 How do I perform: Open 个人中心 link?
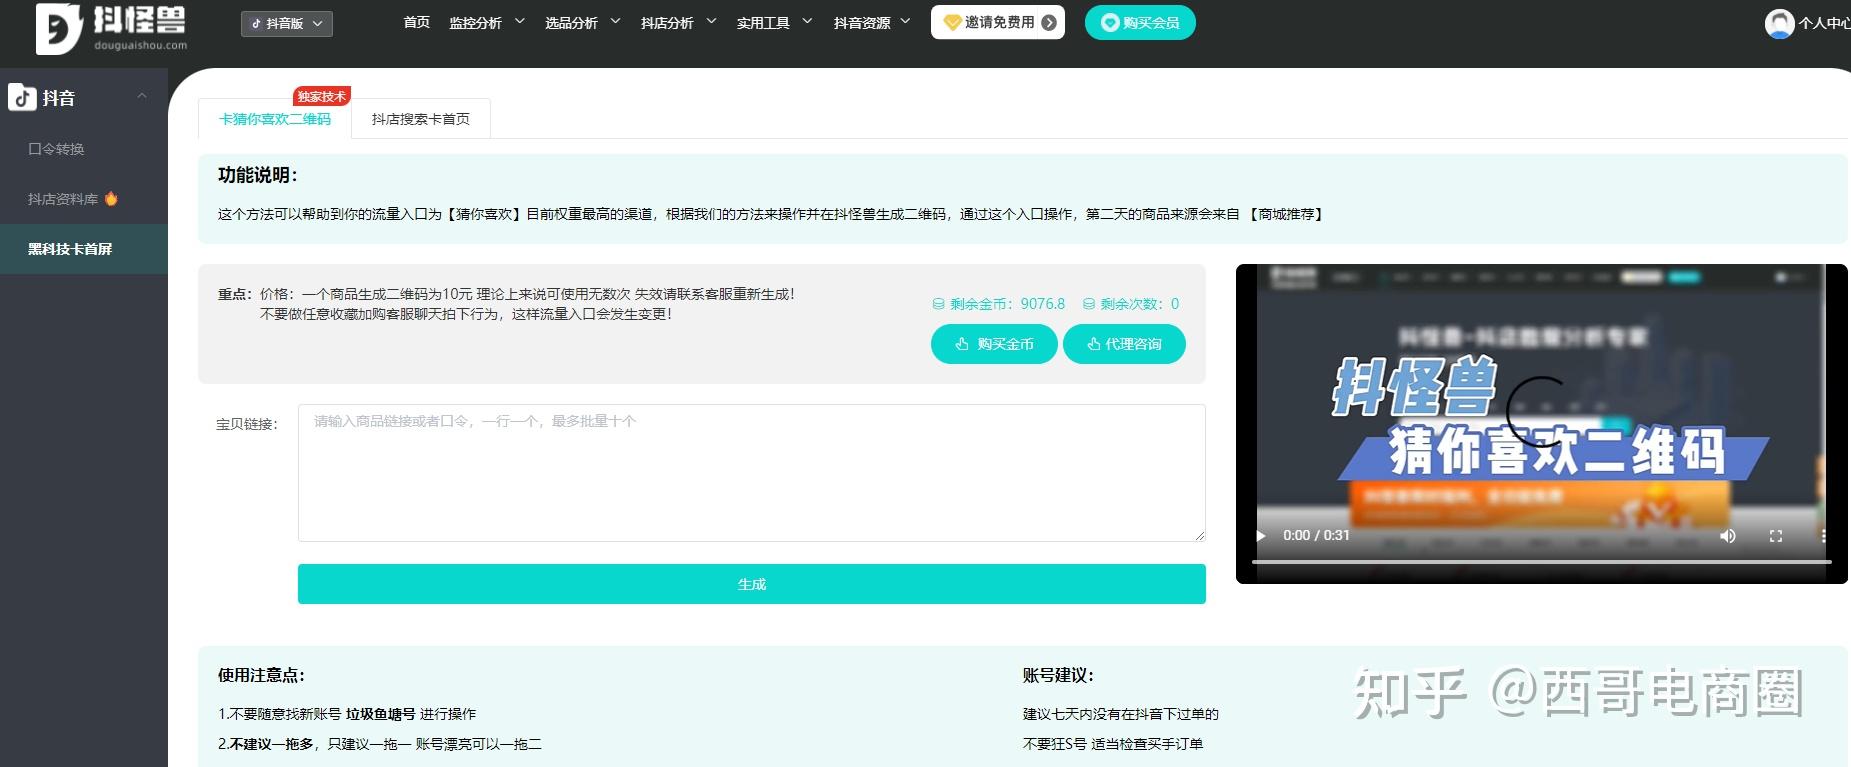click(x=1824, y=23)
